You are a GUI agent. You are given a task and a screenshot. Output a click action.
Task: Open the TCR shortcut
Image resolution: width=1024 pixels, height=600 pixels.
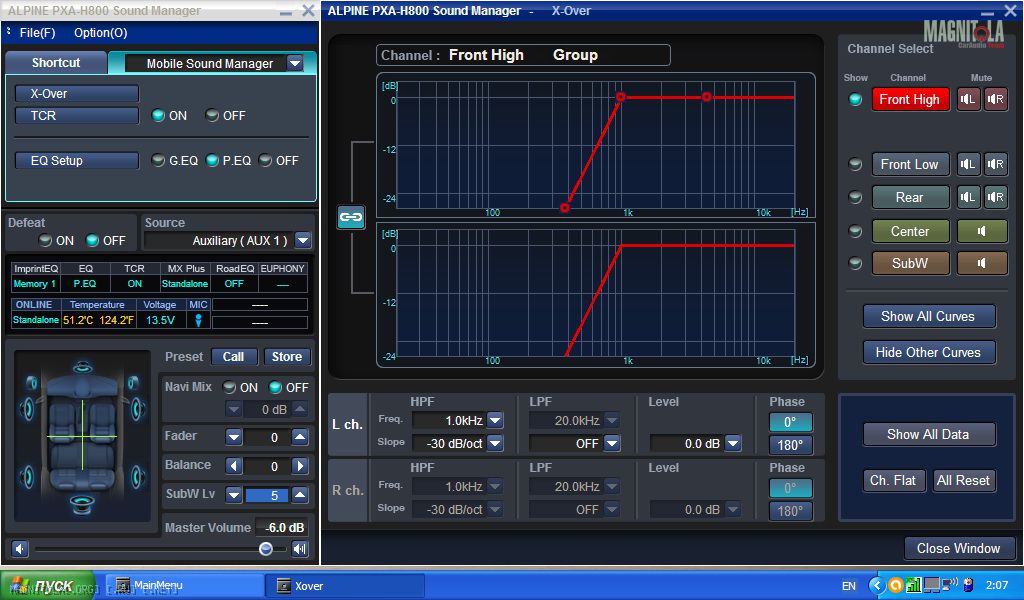tap(76, 116)
